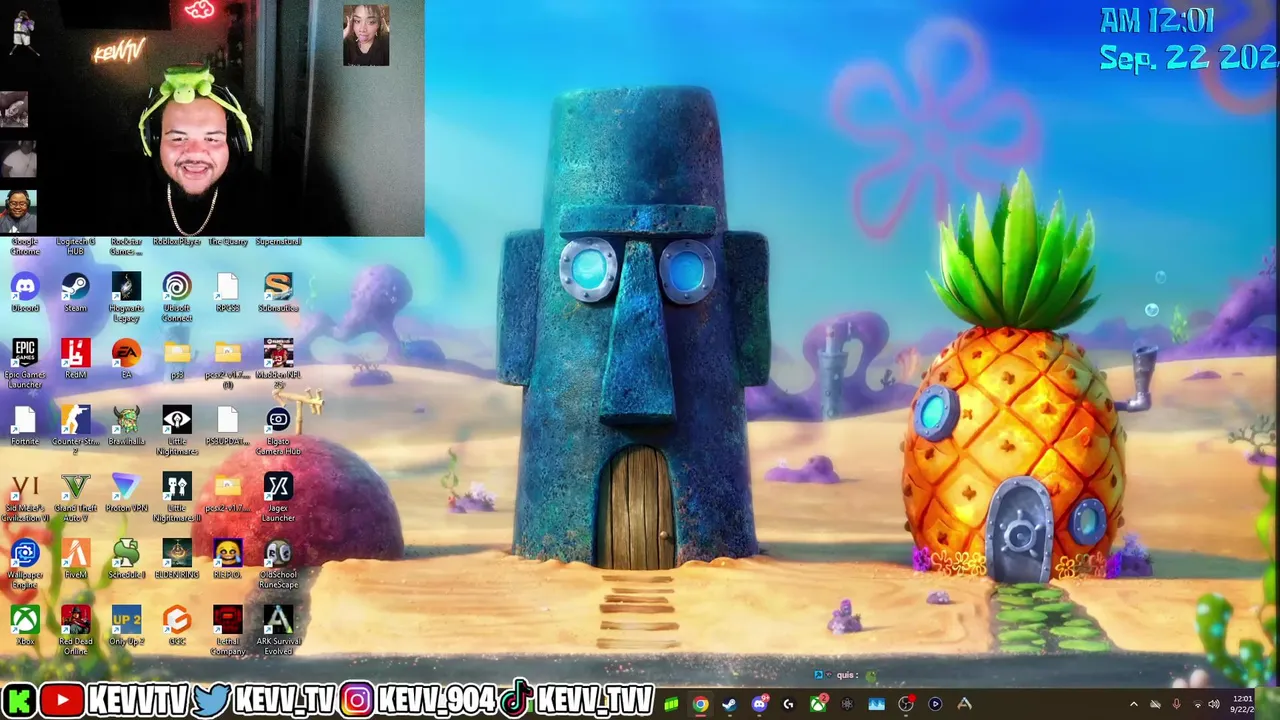Select the RPCS3 file on the desktop
This screenshot has height=720, width=1280.
pyautogui.click(x=227, y=293)
